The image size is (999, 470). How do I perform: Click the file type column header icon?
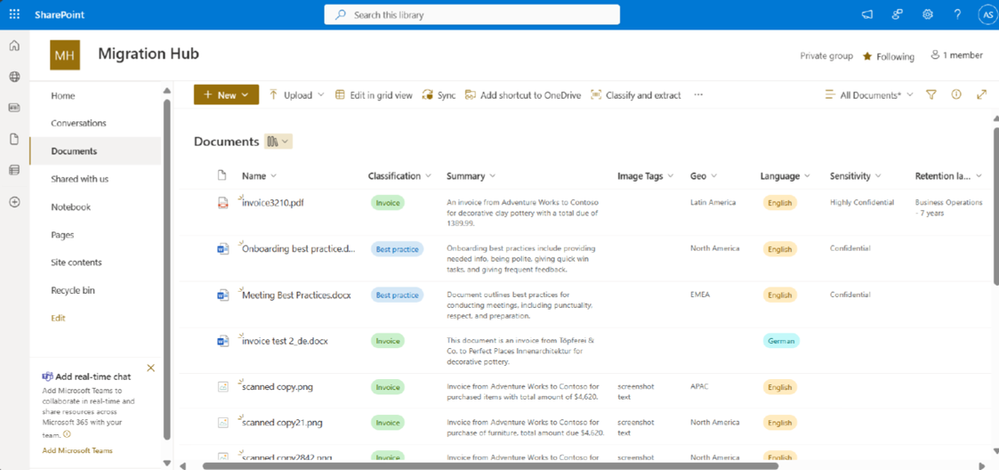pos(222,176)
